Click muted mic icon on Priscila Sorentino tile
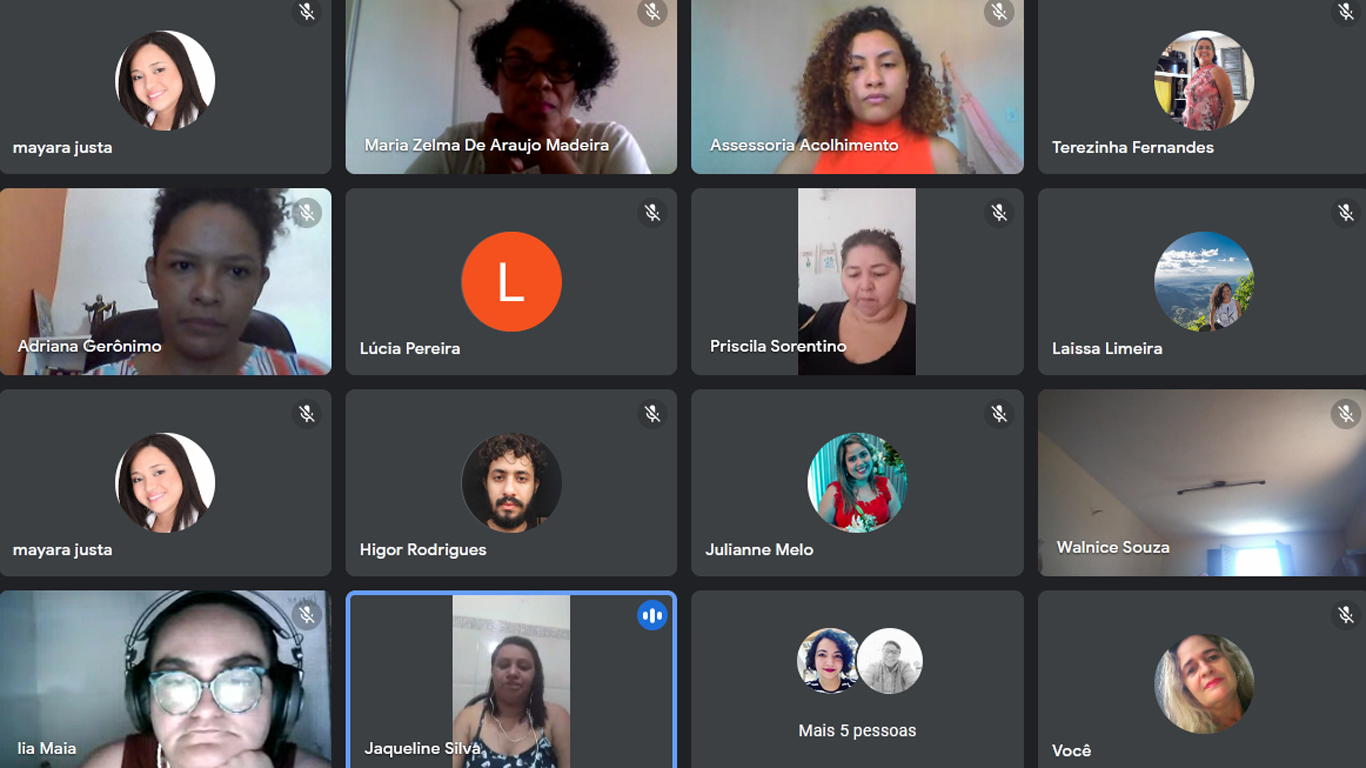 pyautogui.click(x=999, y=213)
